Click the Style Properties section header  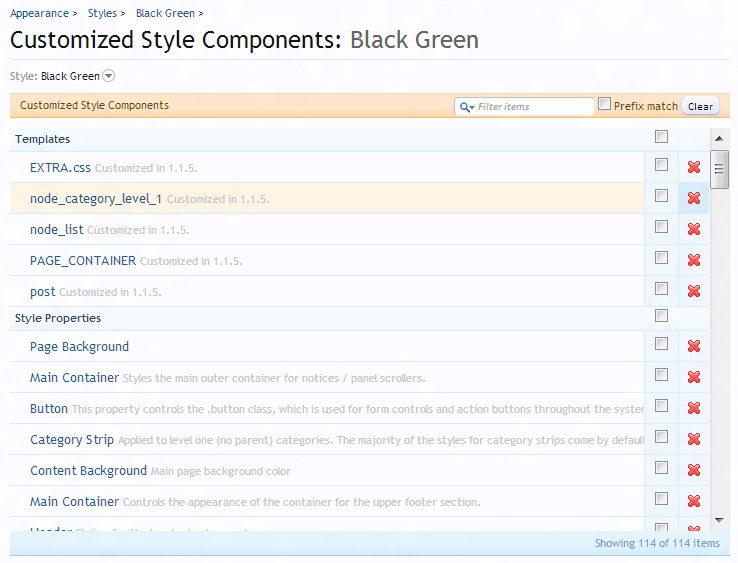click(x=58, y=318)
